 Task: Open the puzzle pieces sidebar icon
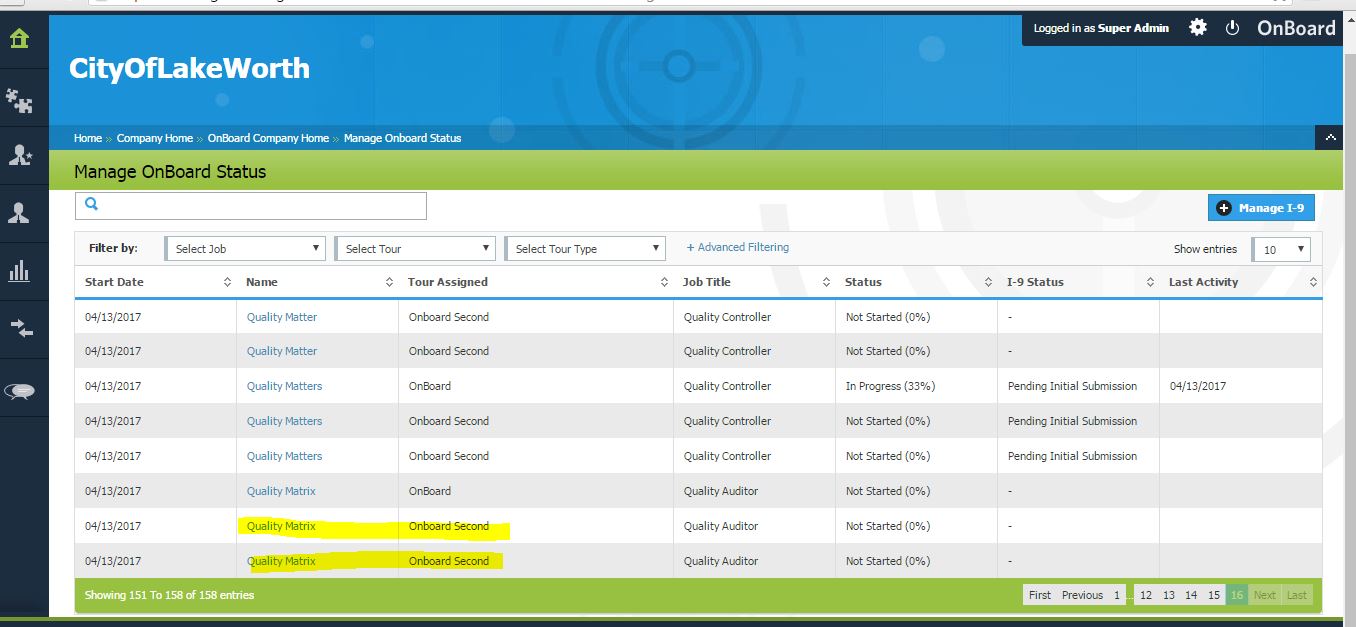pos(19,99)
